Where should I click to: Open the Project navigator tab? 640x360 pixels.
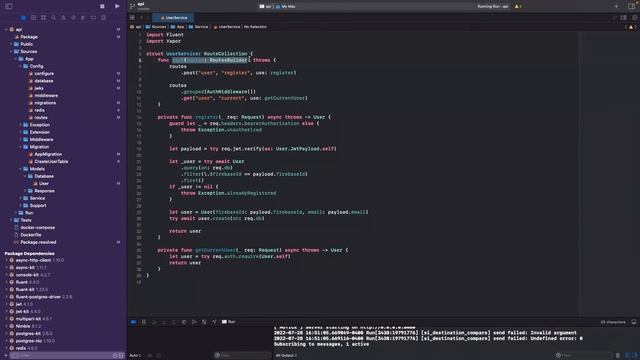tap(24, 18)
